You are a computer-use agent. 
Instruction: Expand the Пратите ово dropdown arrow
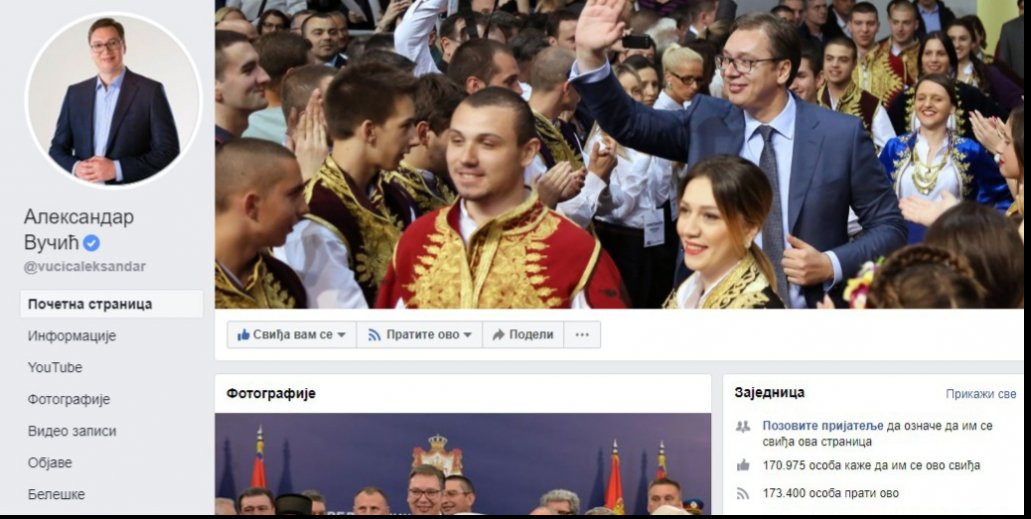(468, 335)
